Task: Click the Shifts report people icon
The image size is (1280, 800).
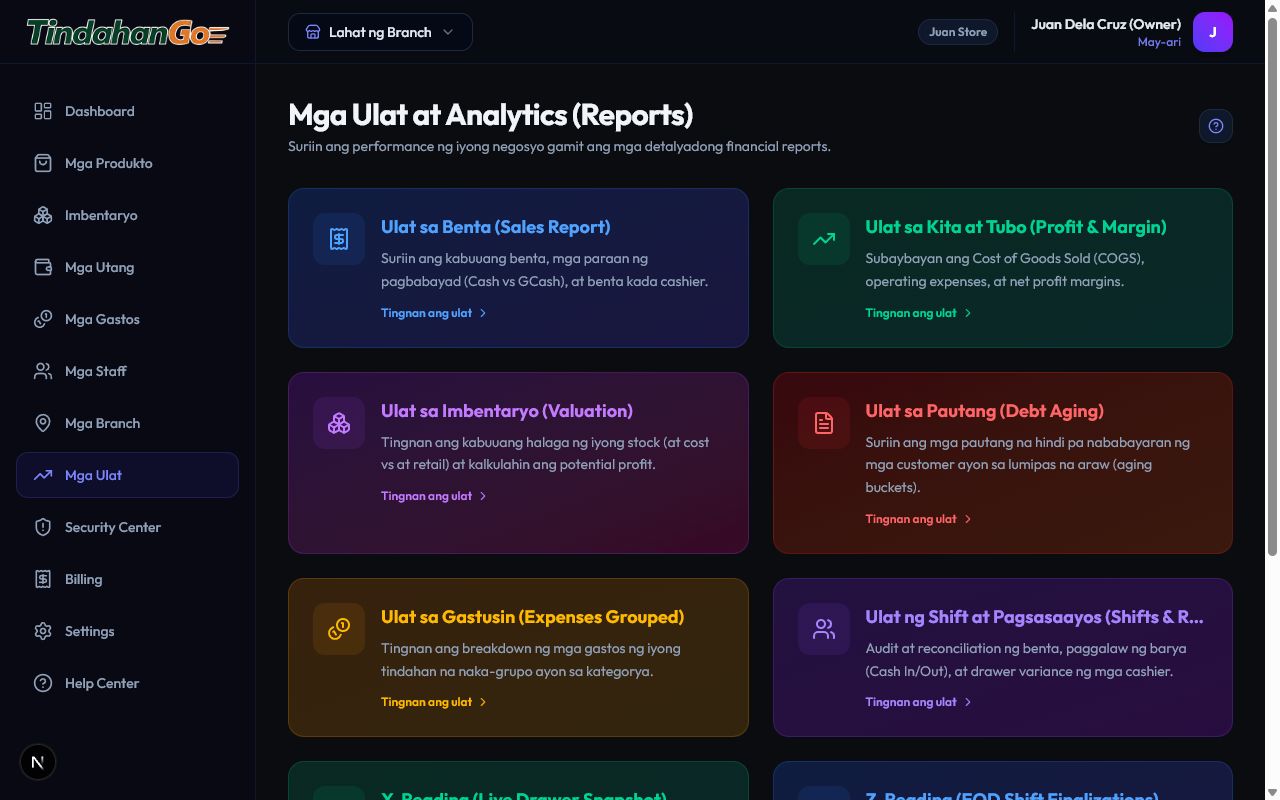Action: (824, 629)
